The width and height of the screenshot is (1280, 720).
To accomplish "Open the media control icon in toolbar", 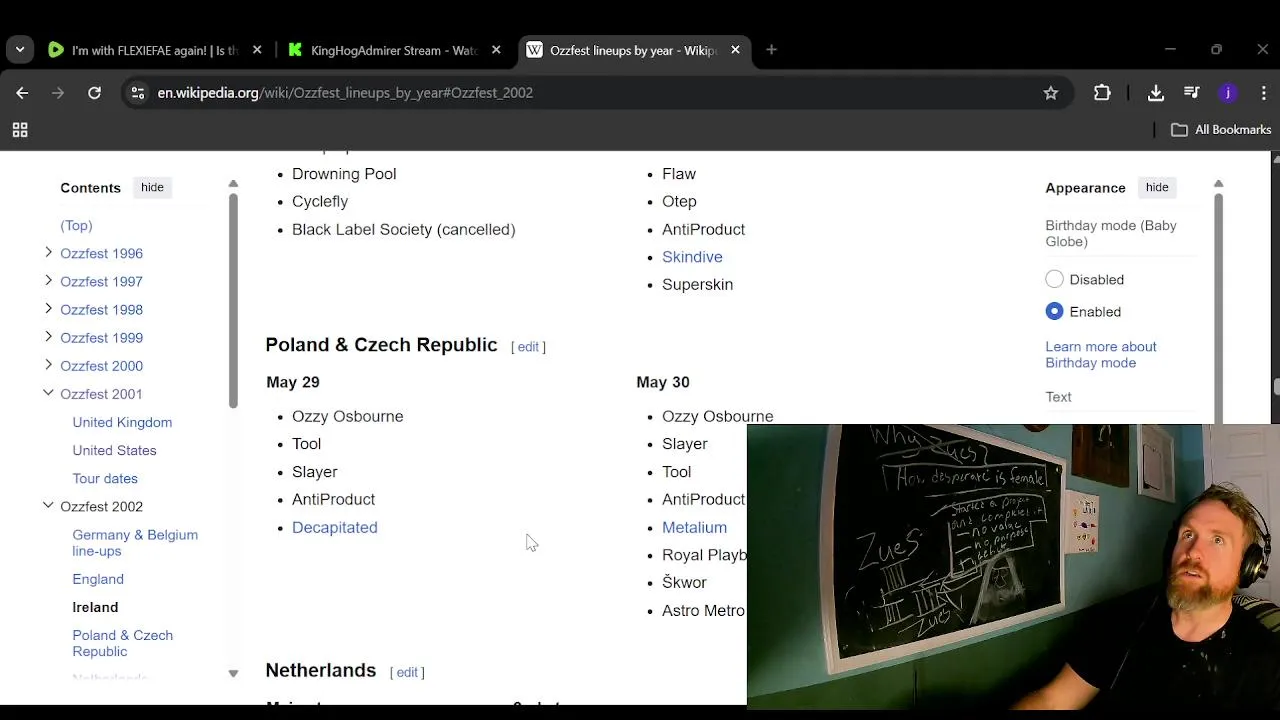I will [1191, 93].
